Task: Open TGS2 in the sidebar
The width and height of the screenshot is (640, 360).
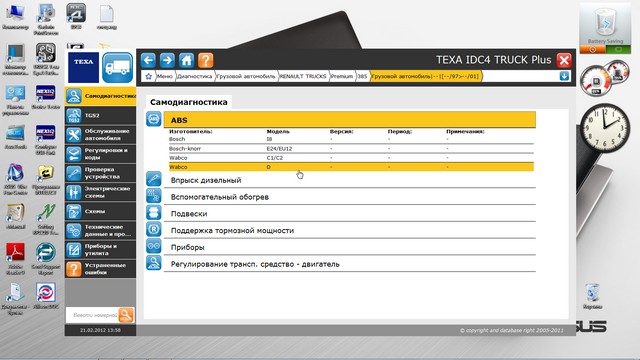Action: point(100,116)
